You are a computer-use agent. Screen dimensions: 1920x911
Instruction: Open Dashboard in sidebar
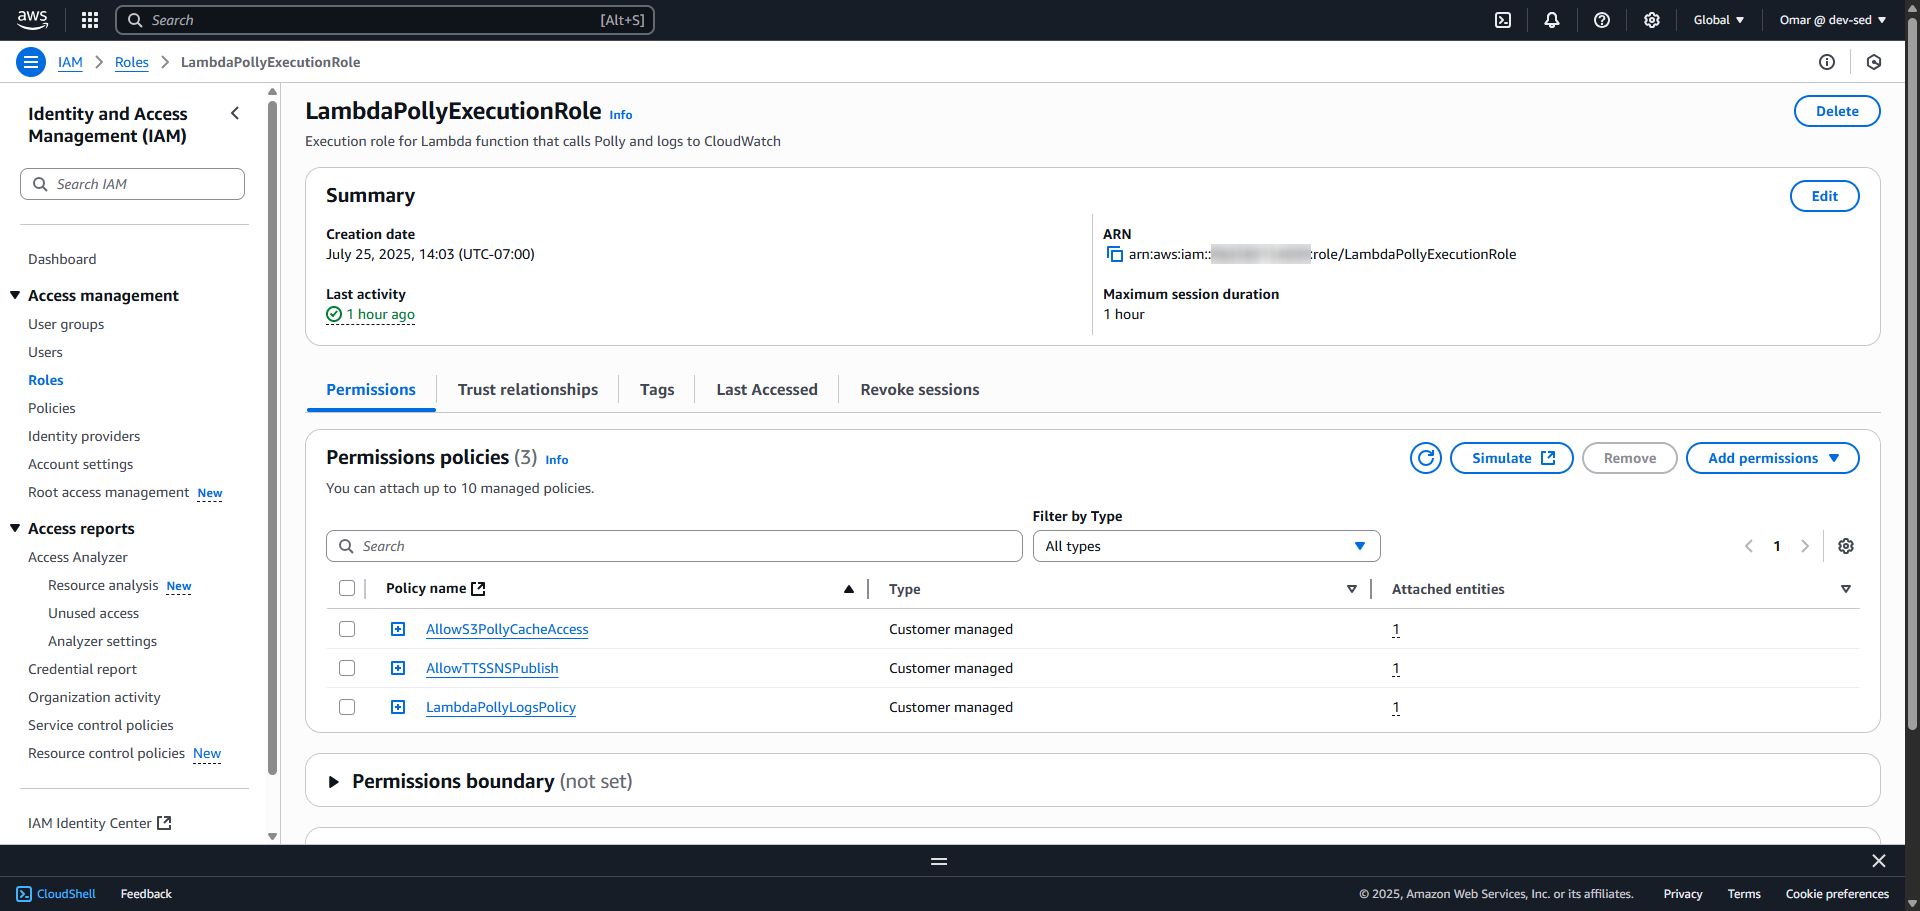click(x=62, y=259)
